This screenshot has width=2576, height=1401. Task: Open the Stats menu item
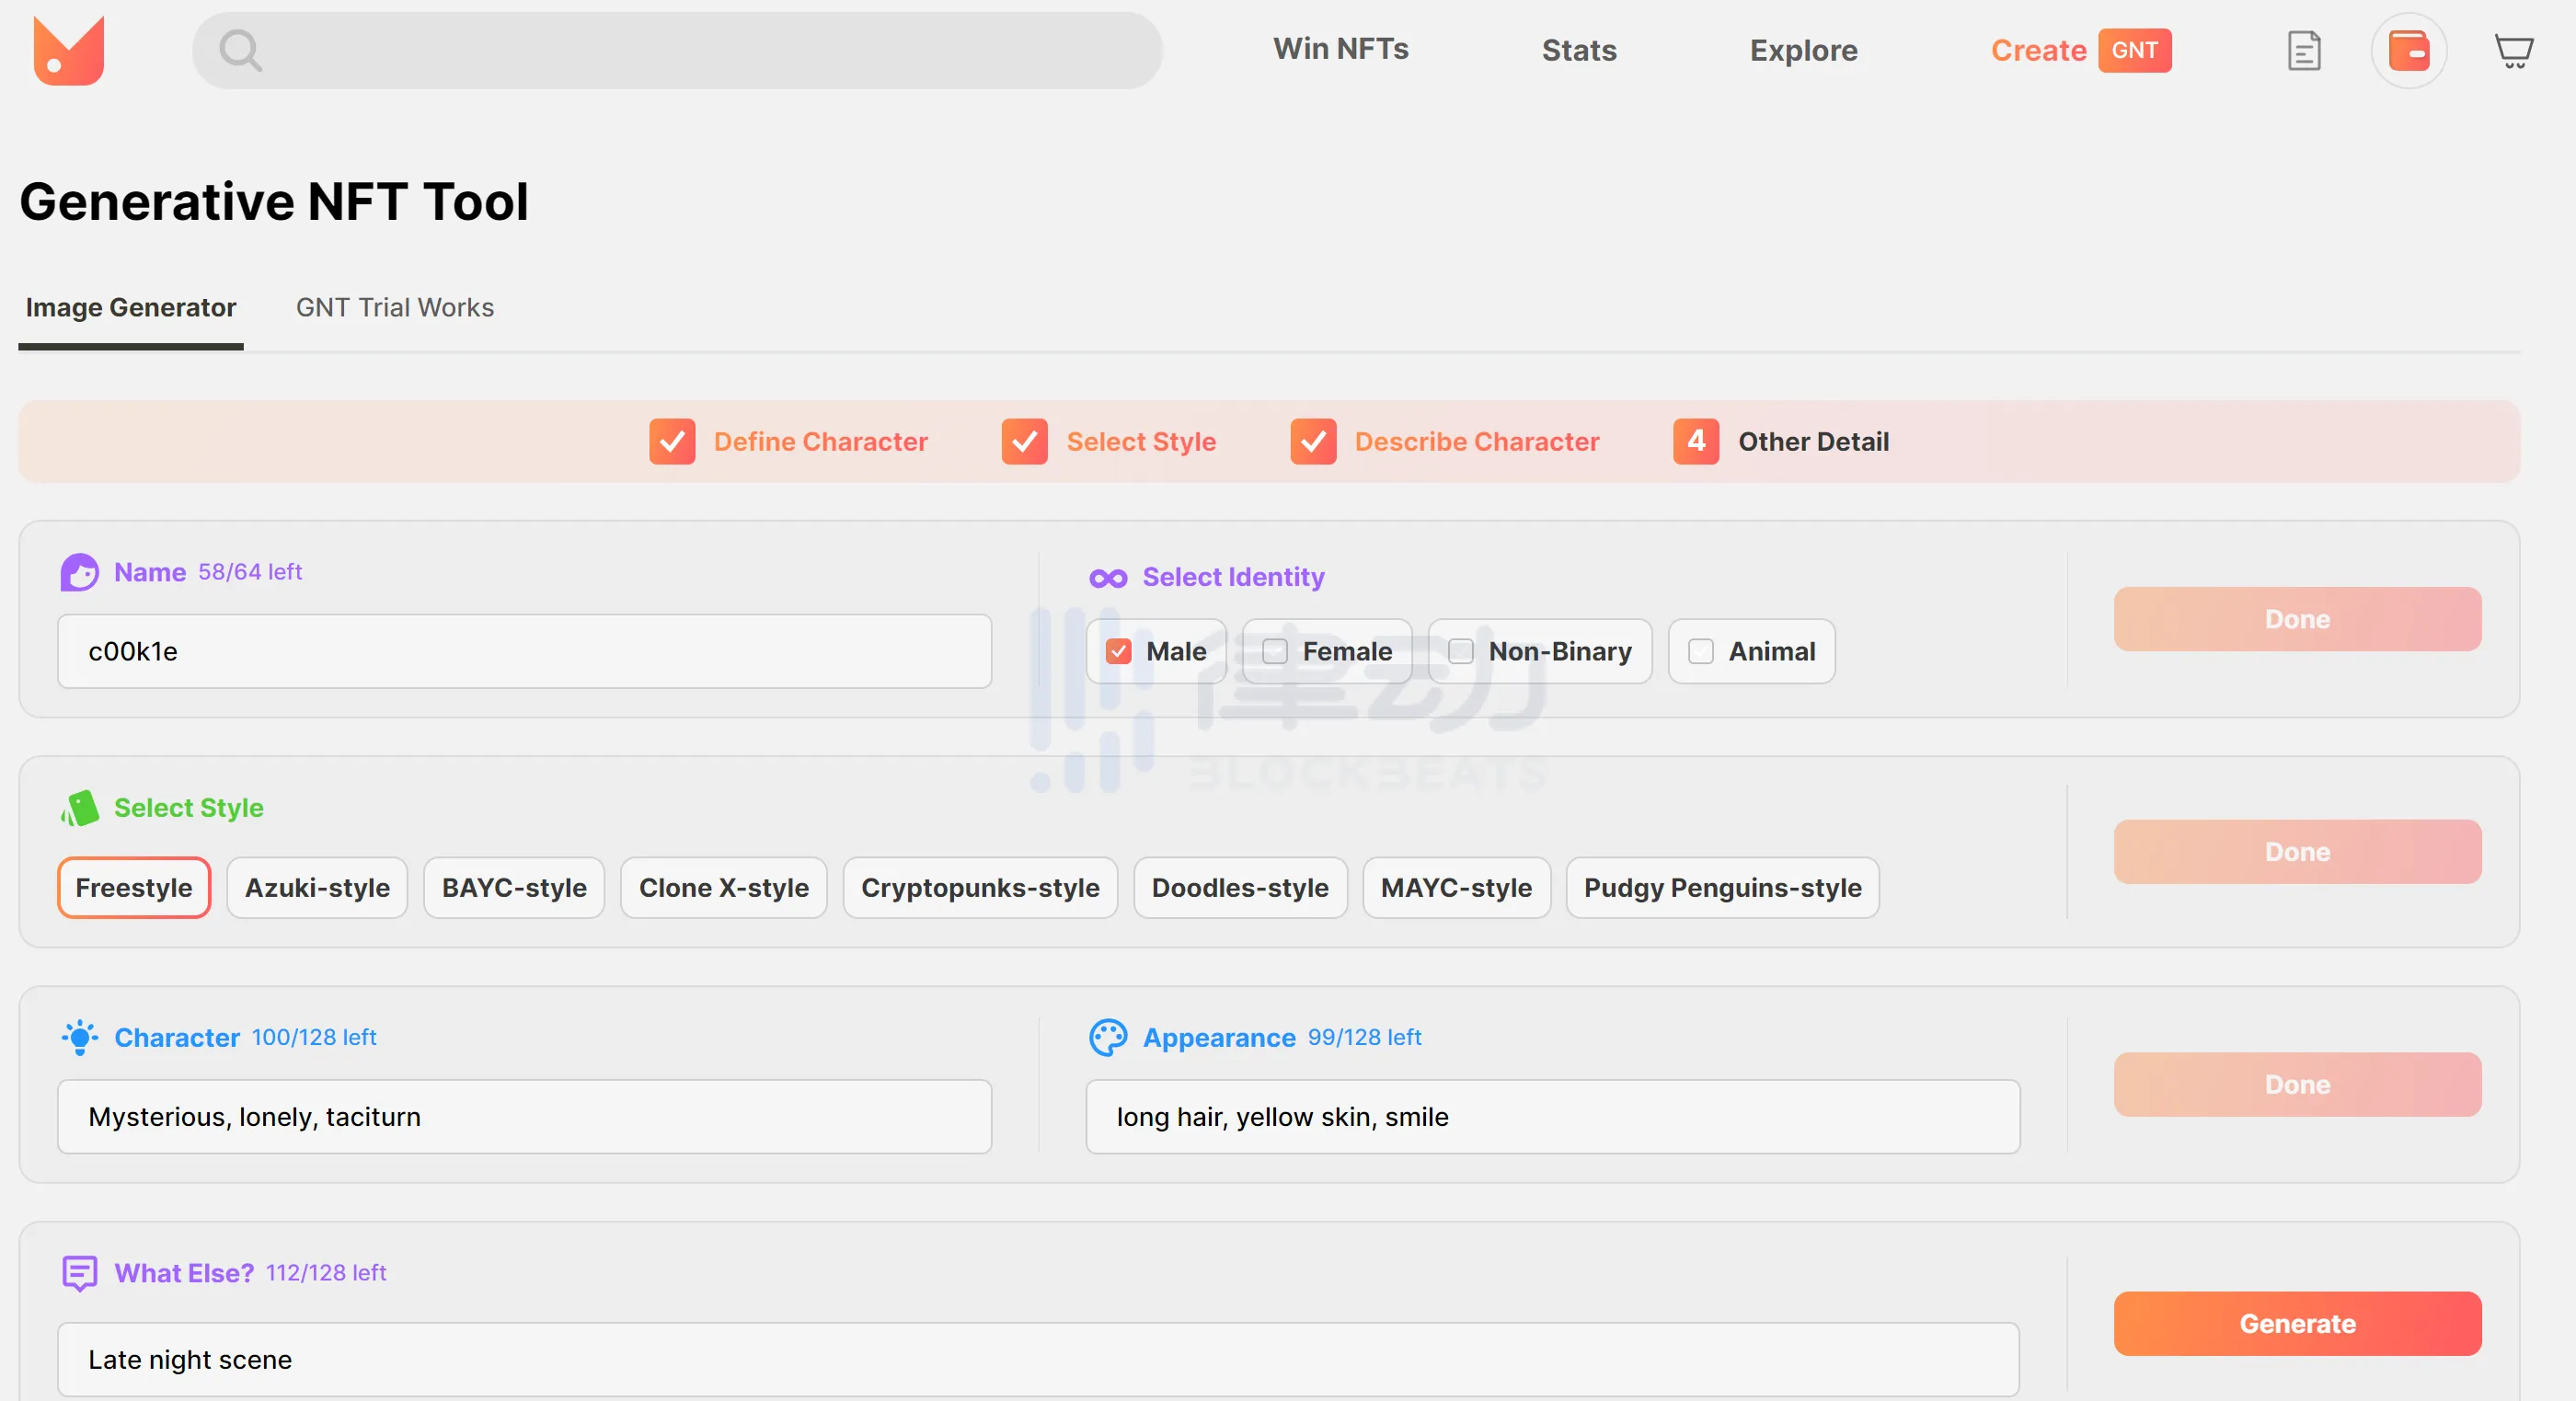tap(1578, 50)
